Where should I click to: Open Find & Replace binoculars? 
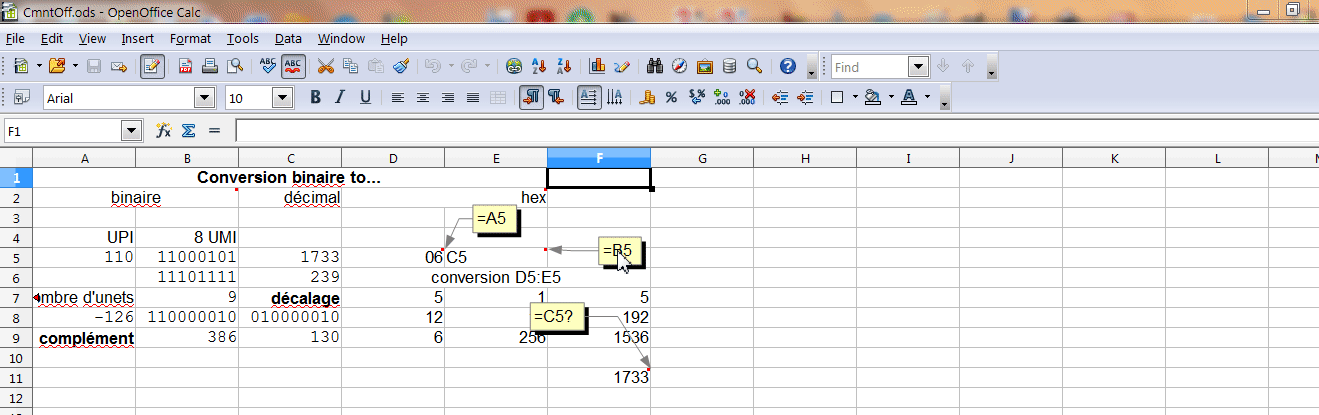[656, 67]
